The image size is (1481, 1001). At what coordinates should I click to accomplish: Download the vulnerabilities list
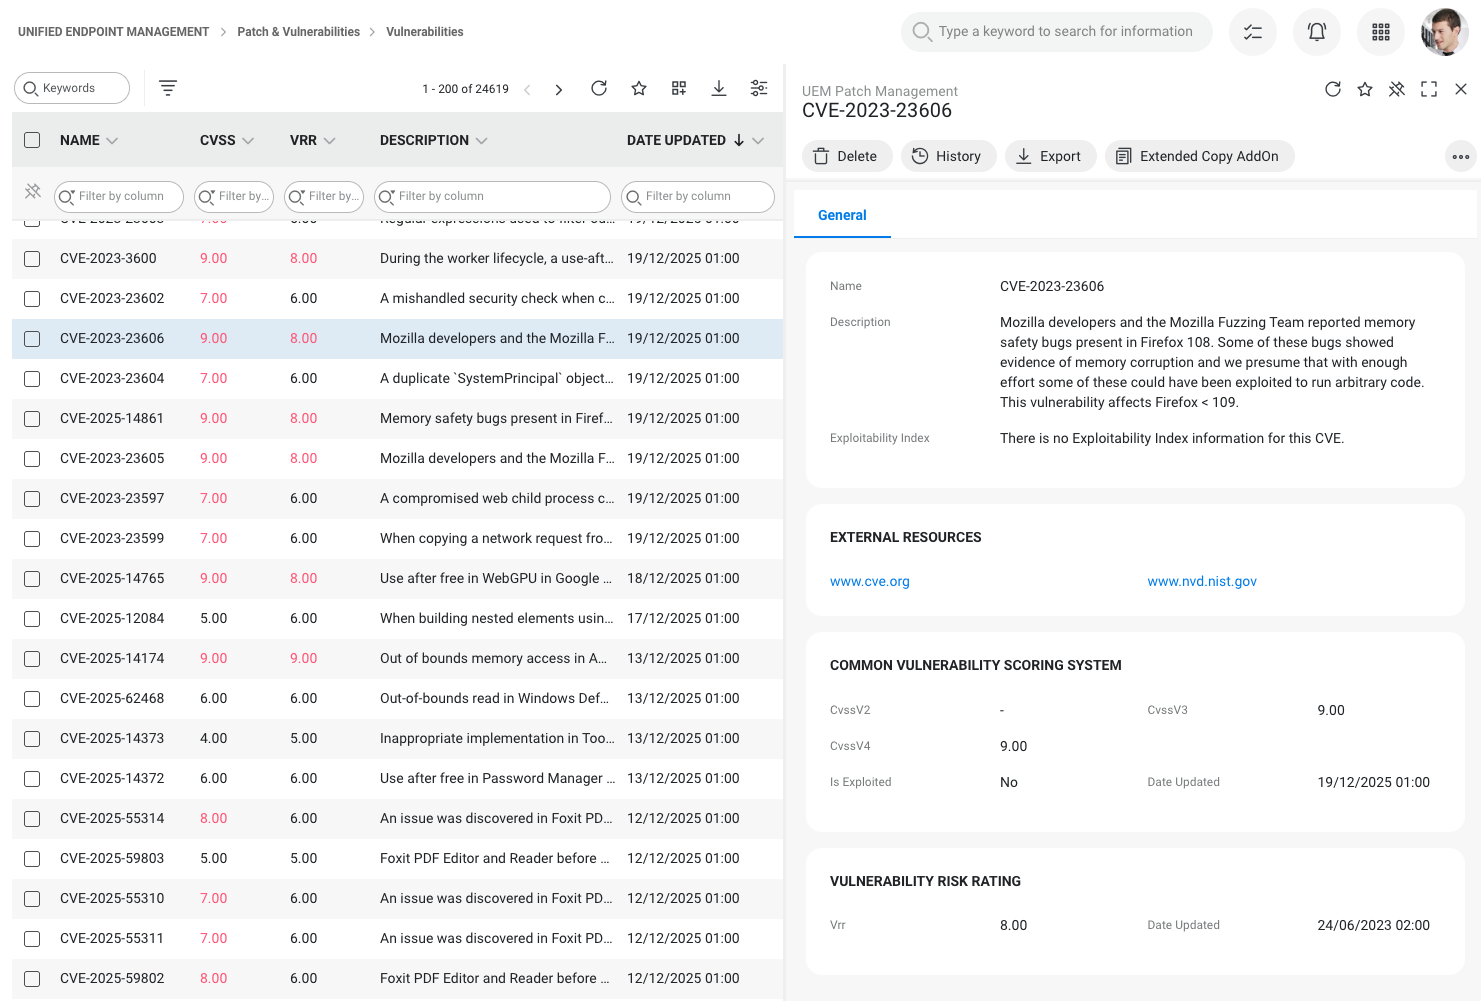point(719,88)
